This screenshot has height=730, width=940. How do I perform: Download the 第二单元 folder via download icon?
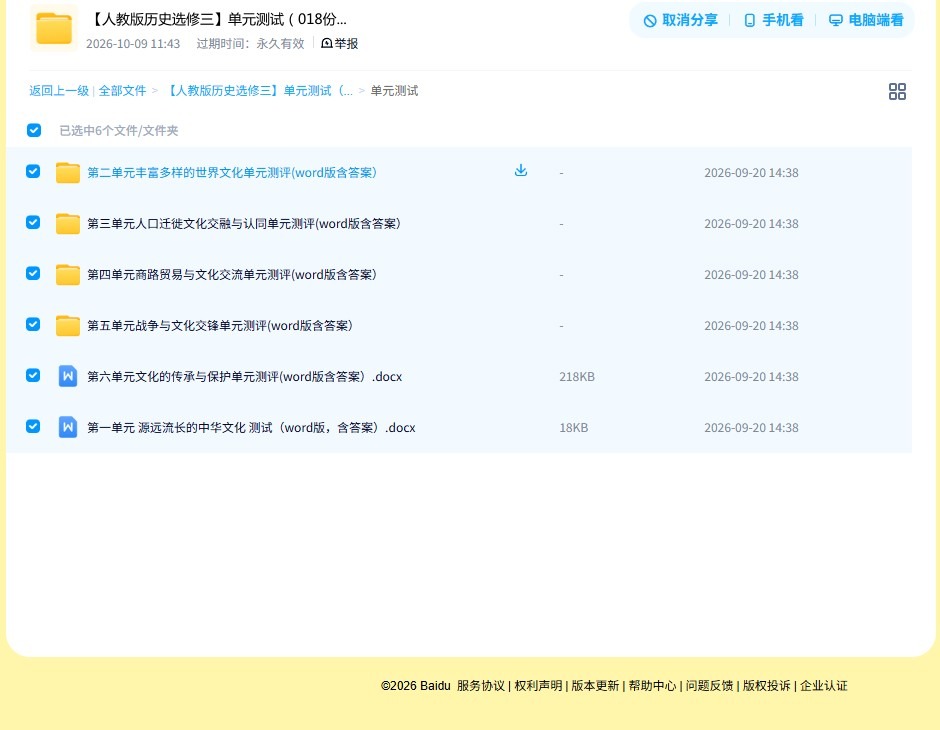pyautogui.click(x=521, y=170)
